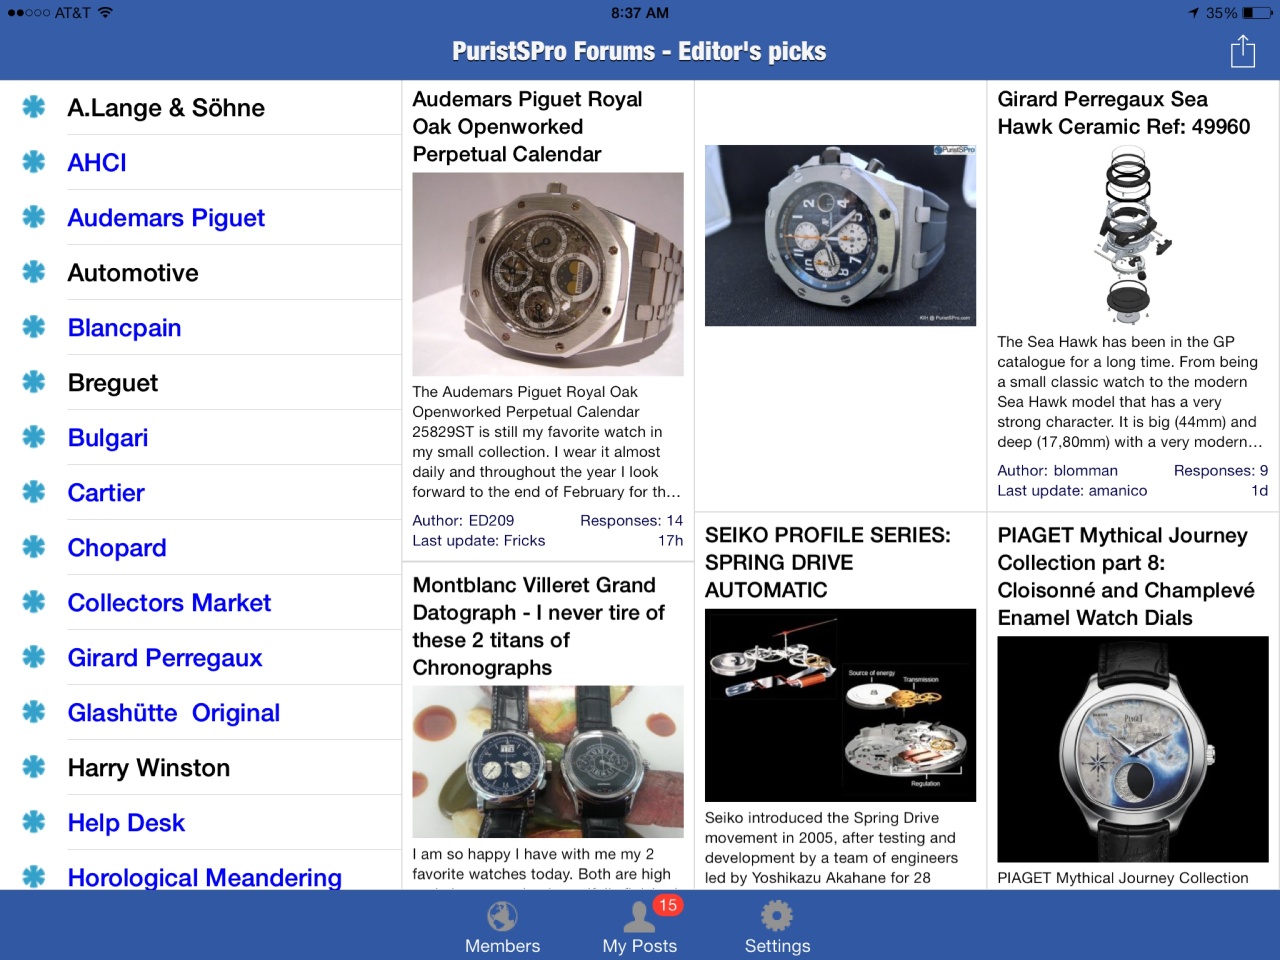Tap snowflake icon beside Harry Winston
This screenshot has height=960, width=1280.
click(x=34, y=767)
